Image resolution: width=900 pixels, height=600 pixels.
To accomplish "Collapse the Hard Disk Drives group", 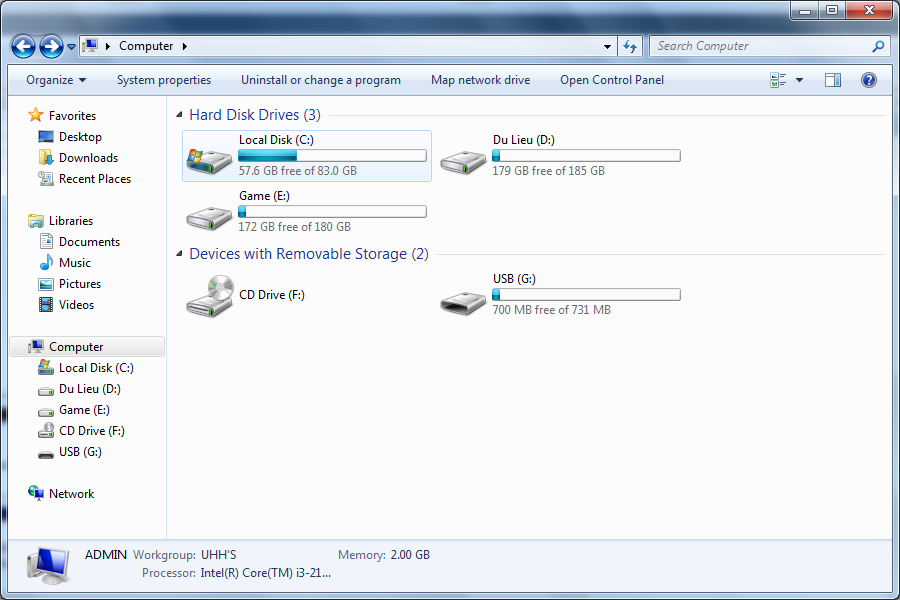I will pos(179,115).
